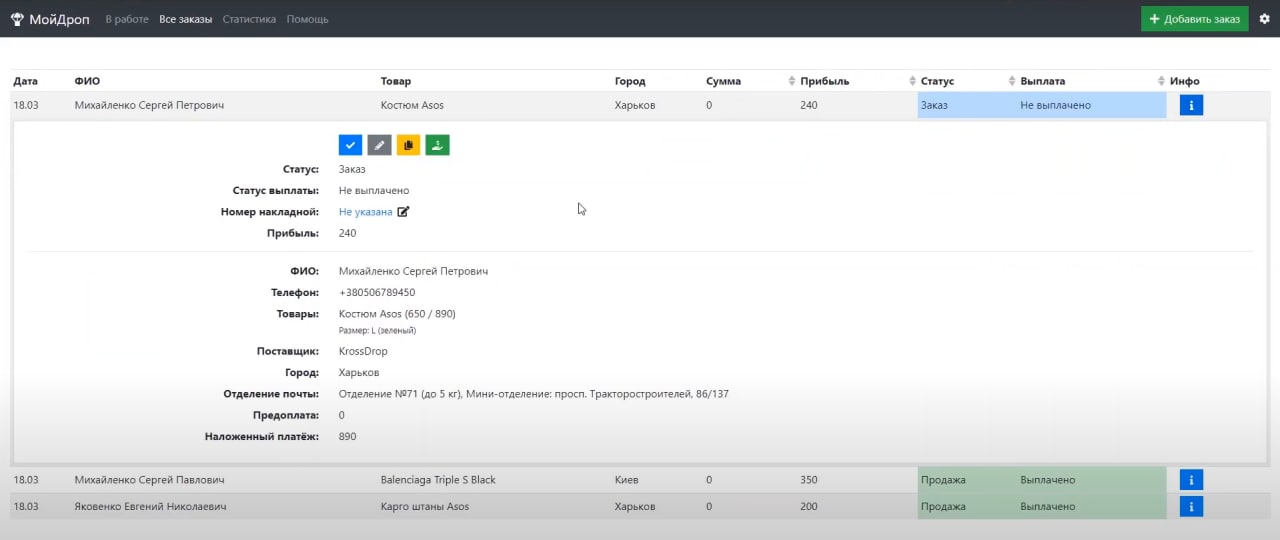Image resolution: width=1280 pixels, height=540 pixels.
Task: Click the blue checkmark confirm-order button
Action: click(x=350, y=145)
